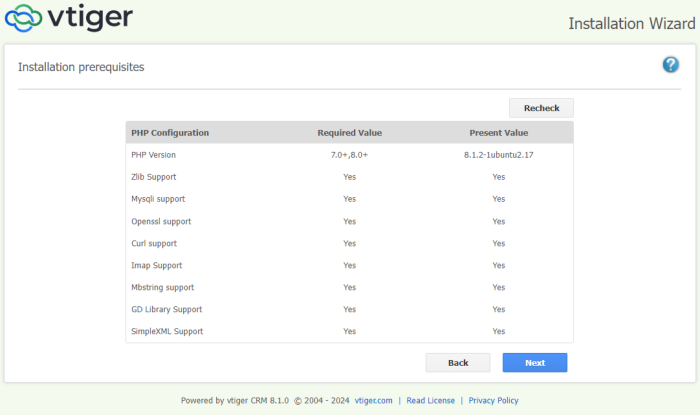
Task: Open the Read License link
Action: click(x=430, y=400)
